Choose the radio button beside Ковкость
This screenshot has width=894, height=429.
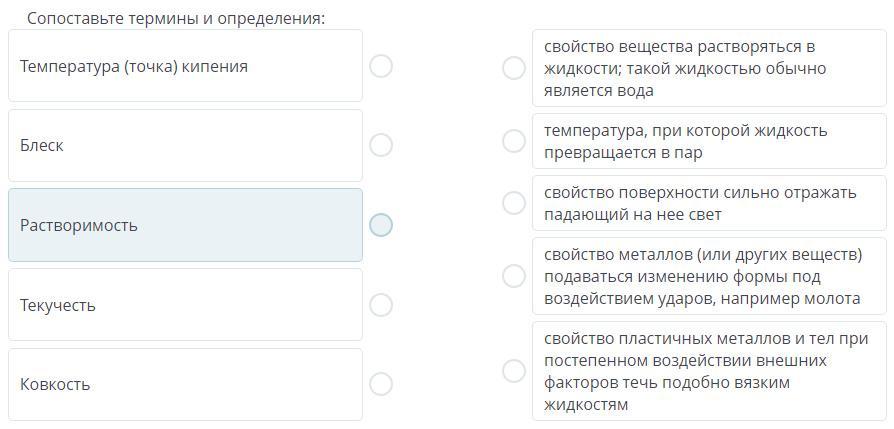381,384
